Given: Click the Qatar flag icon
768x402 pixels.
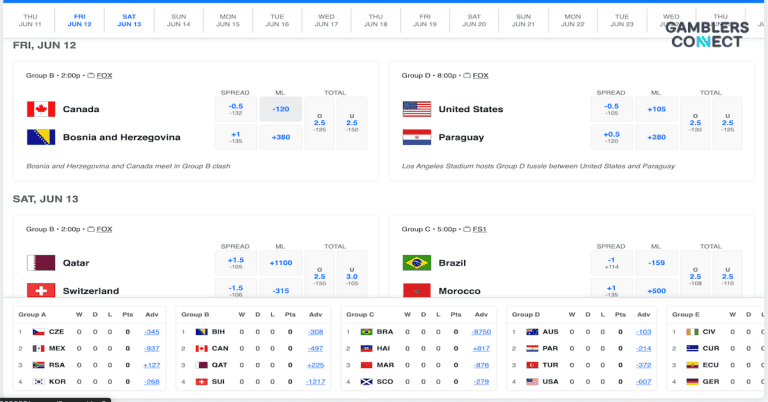Looking at the screenshot, I should pos(41,263).
